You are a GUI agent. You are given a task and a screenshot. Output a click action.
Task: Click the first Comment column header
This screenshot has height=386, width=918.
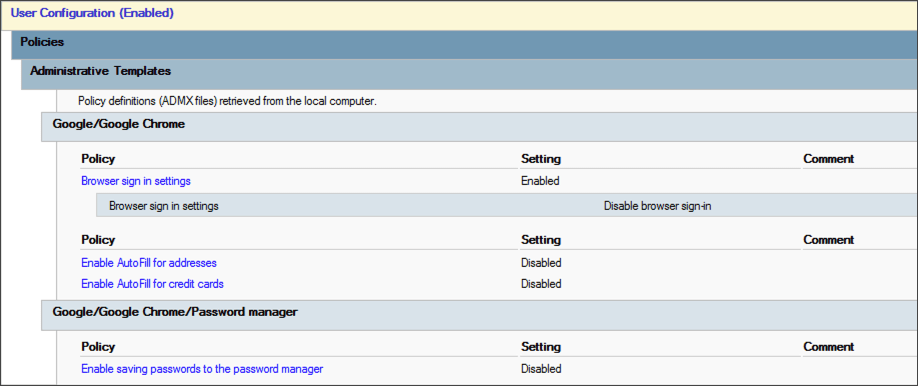click(x=829, y=159)
